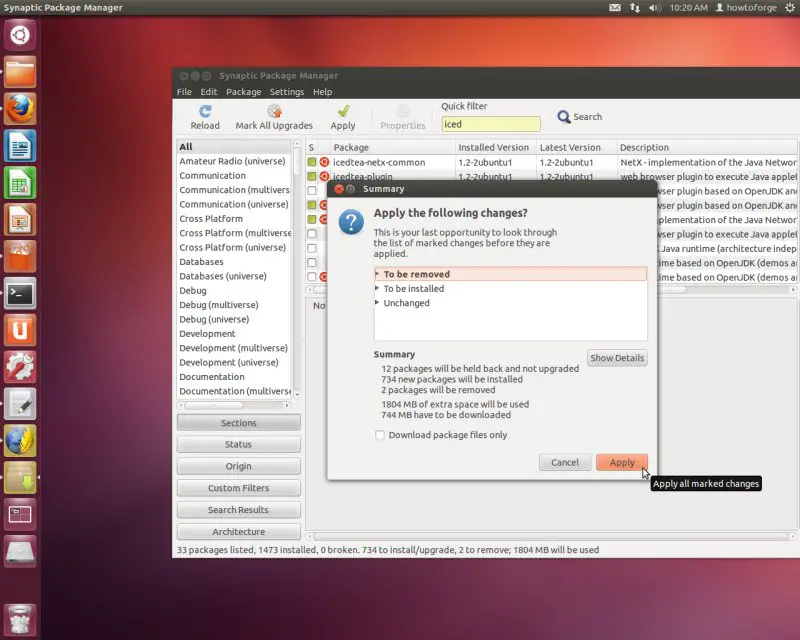800x640 pixels.
Task: Switch to the Origin filter view
Action: click(x=238, y=466)
